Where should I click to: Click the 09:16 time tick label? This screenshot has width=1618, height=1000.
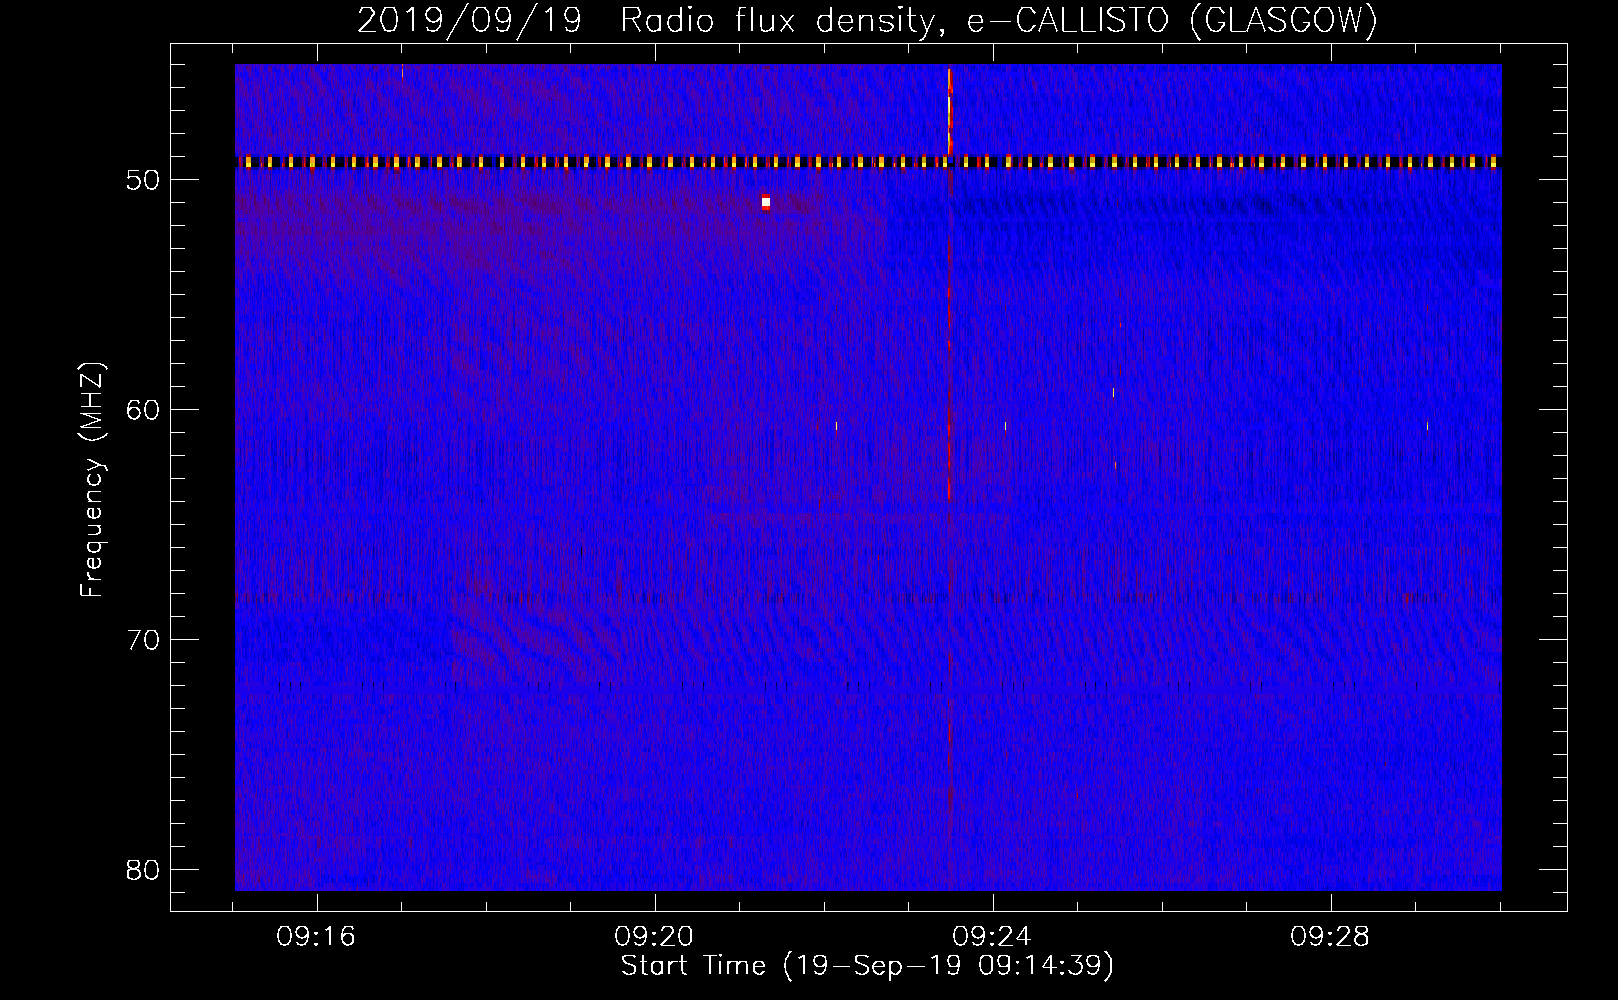tap(317, 937)
